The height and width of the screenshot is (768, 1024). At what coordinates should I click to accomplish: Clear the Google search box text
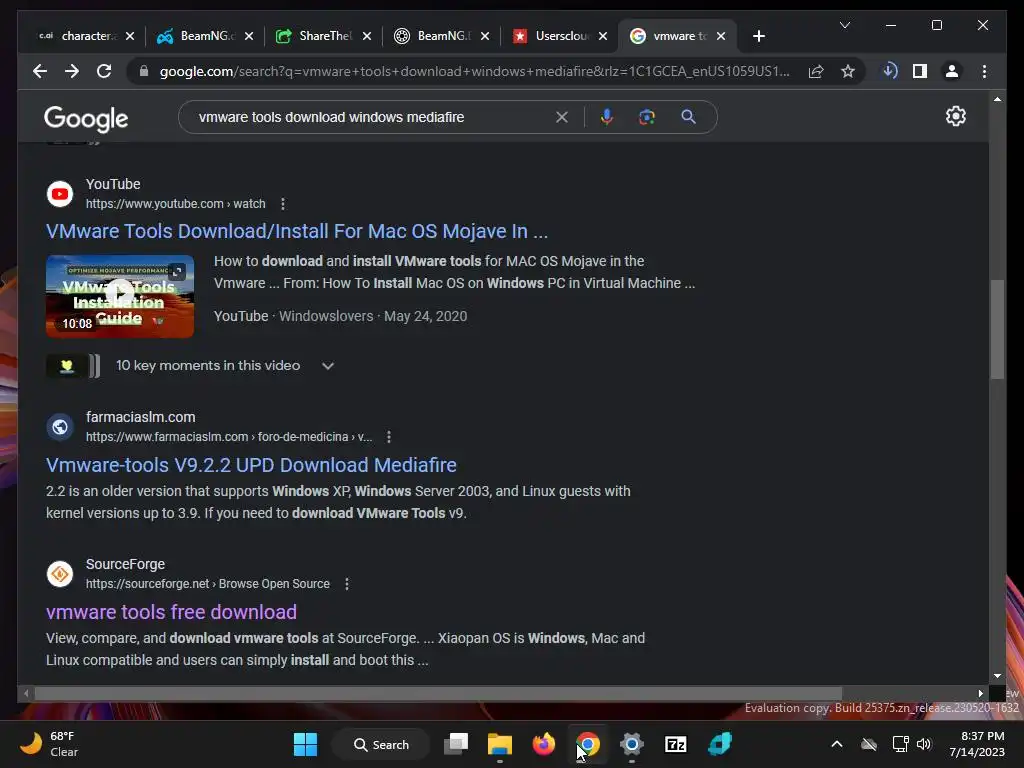coord(562,117)
